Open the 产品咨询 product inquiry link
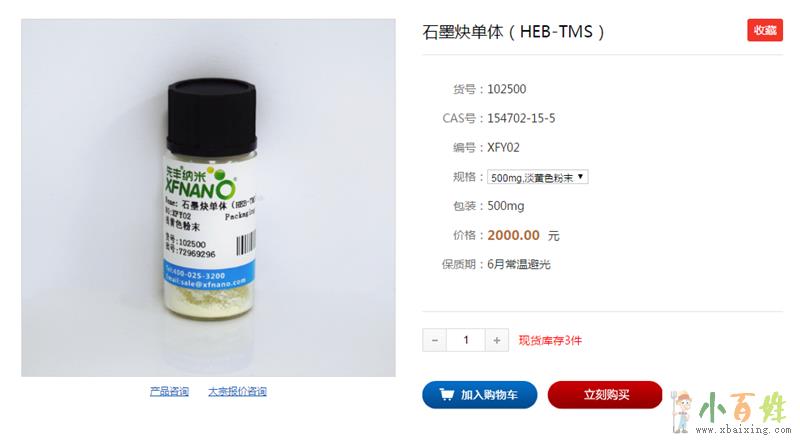Screen dimensions: 800x440 (169, 392)
